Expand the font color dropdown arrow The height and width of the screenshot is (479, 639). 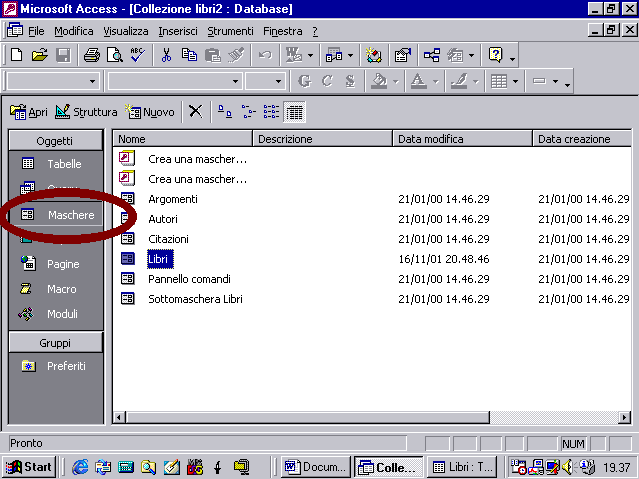coord(436,82)
